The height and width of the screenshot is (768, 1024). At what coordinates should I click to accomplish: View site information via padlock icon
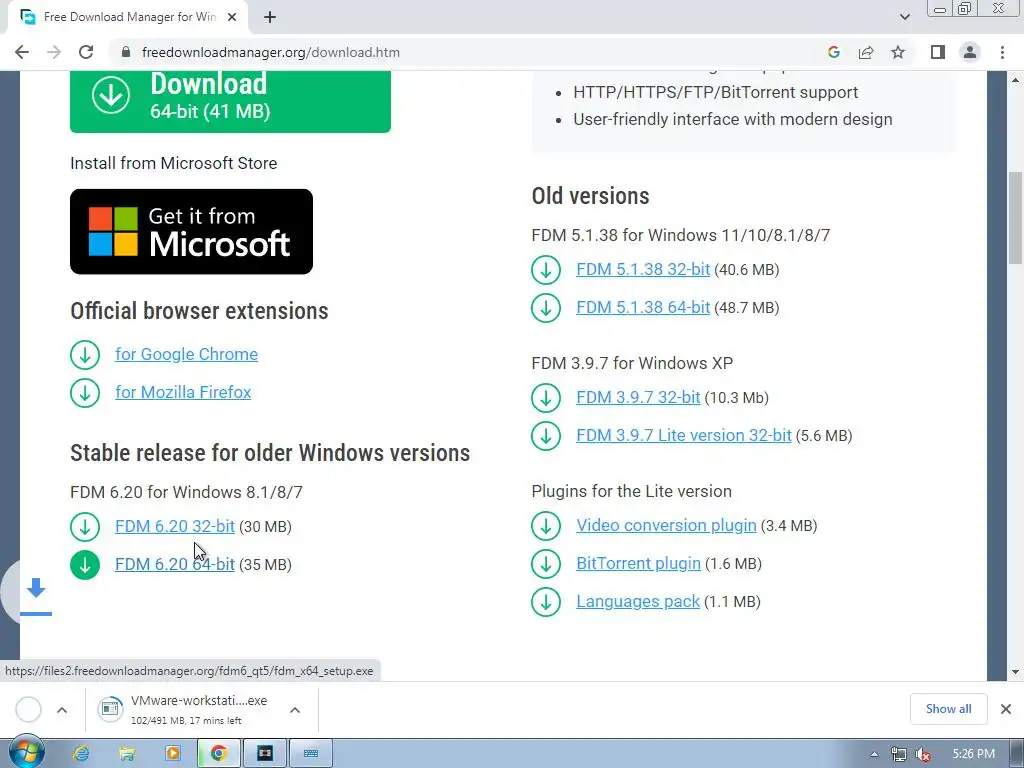pos(126,52)
